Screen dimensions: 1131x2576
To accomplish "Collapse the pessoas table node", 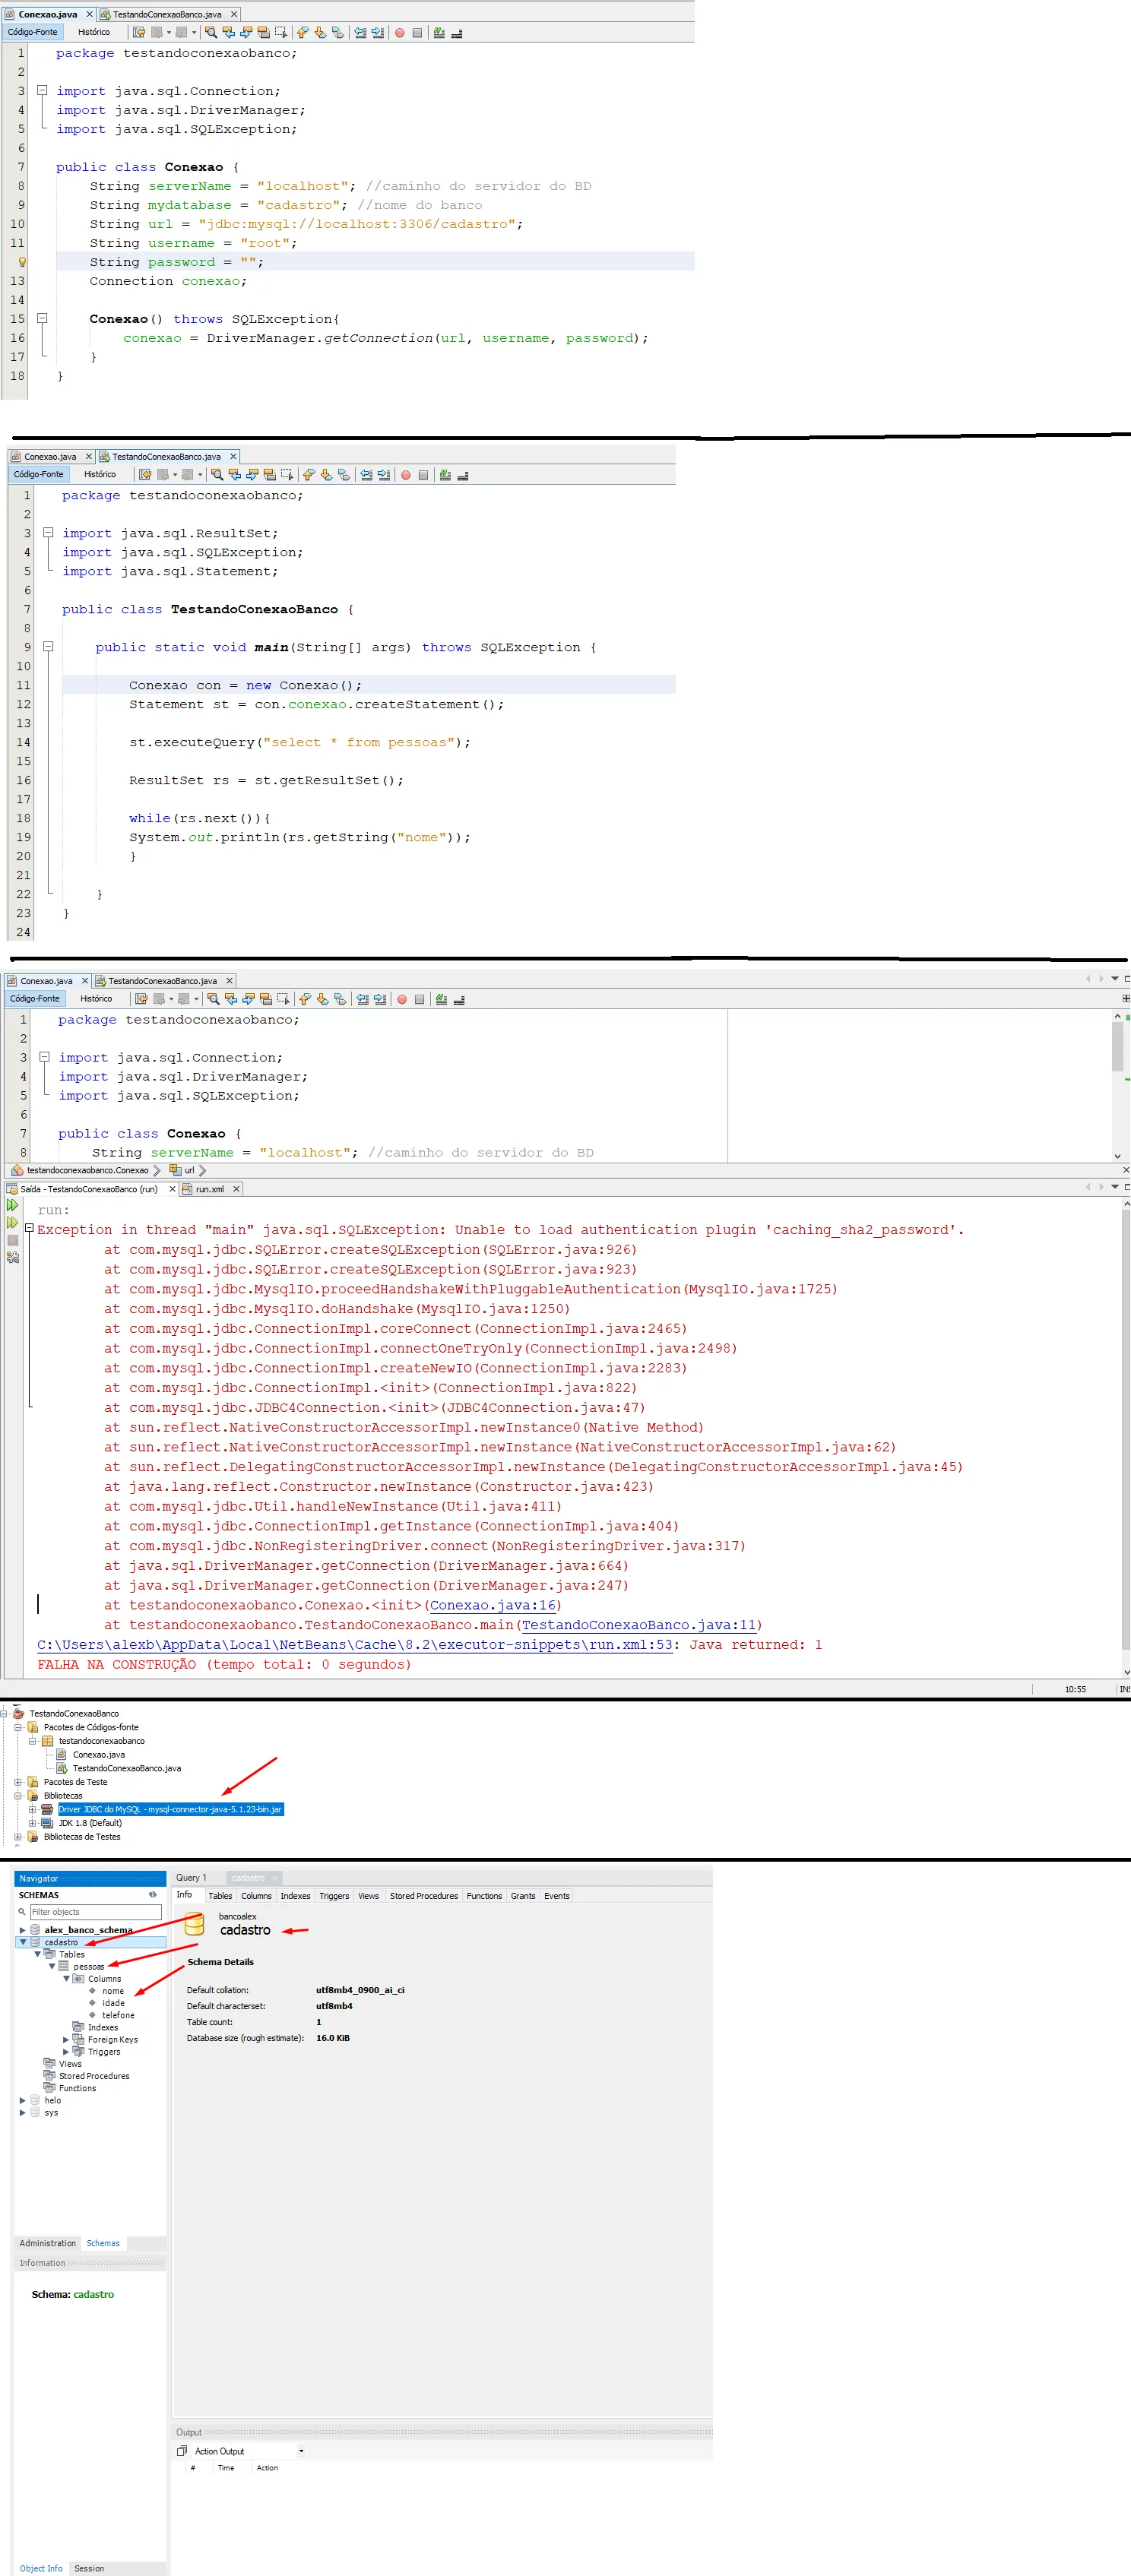I will click(x=52, y=1966).
